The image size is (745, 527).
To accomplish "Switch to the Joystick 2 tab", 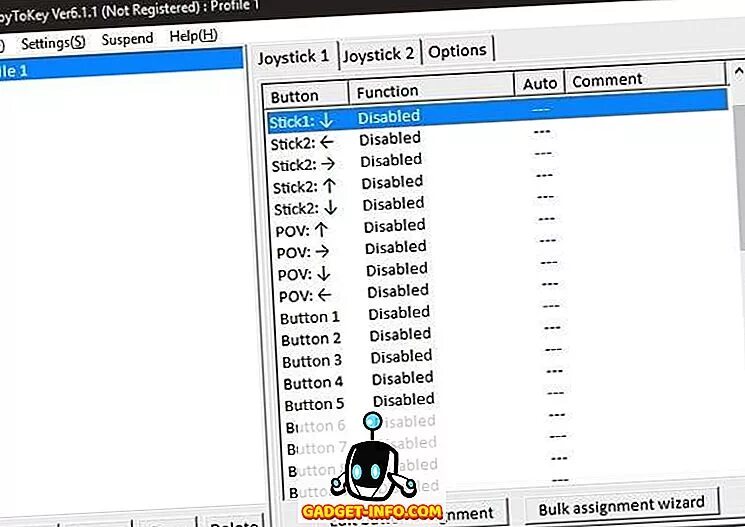I will [379, 54].
